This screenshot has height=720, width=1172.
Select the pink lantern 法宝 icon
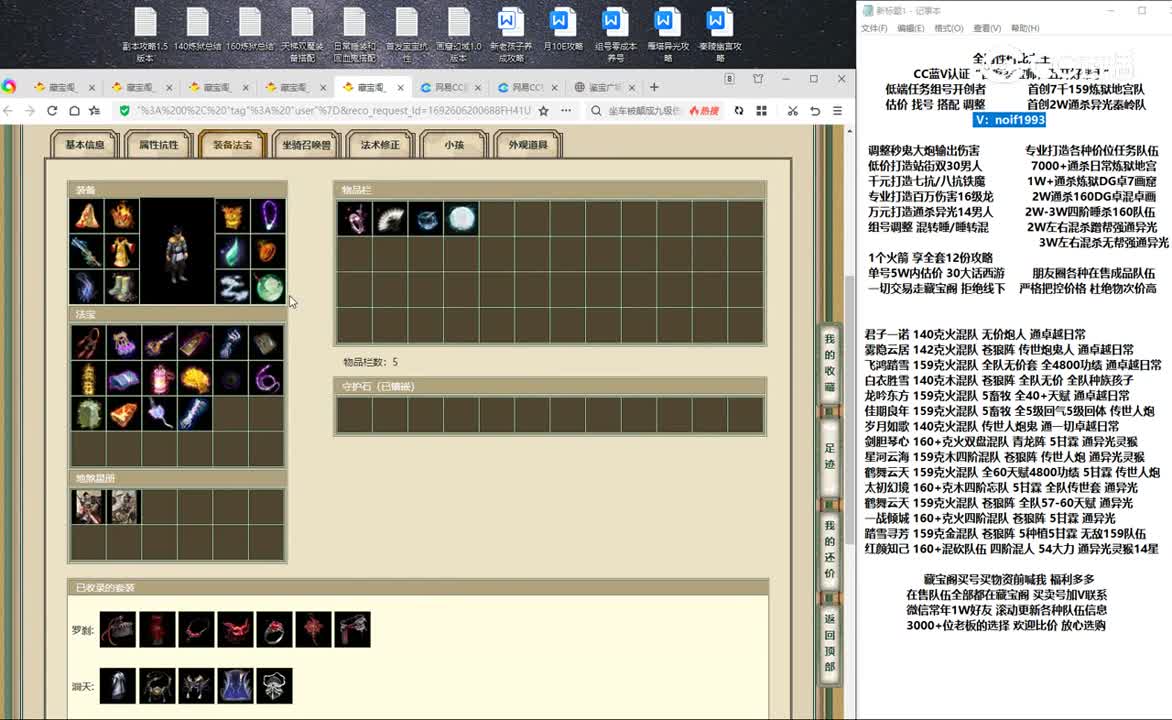coord(159,379)
